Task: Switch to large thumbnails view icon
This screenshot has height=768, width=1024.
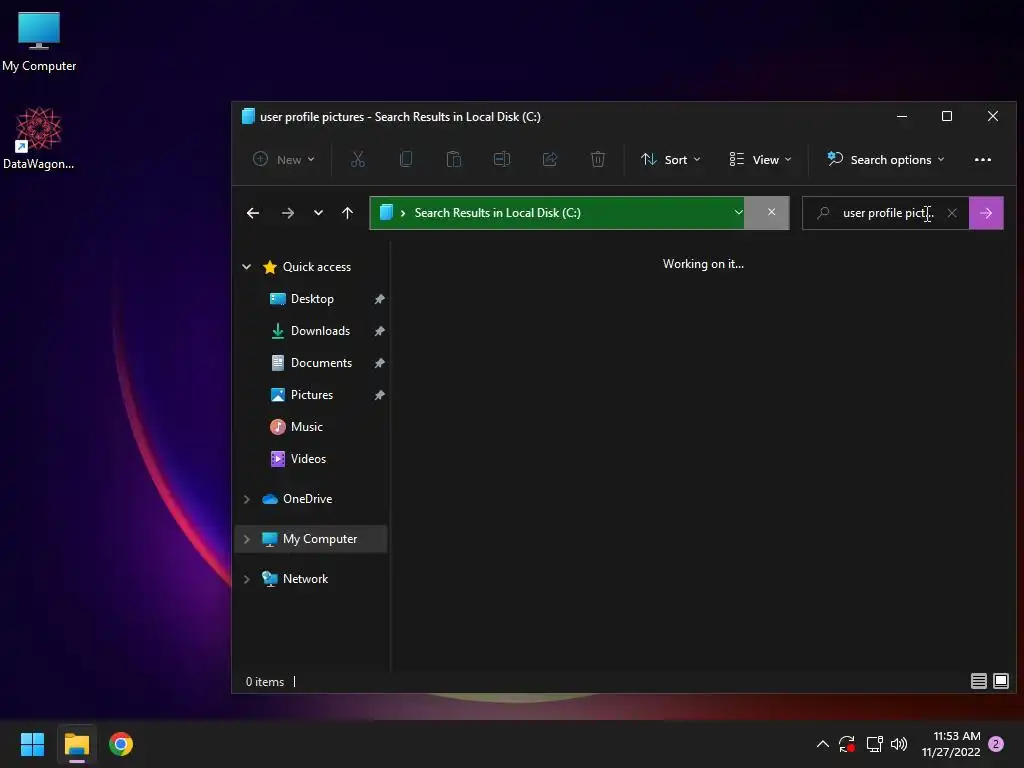Action: click(1000, 681)
